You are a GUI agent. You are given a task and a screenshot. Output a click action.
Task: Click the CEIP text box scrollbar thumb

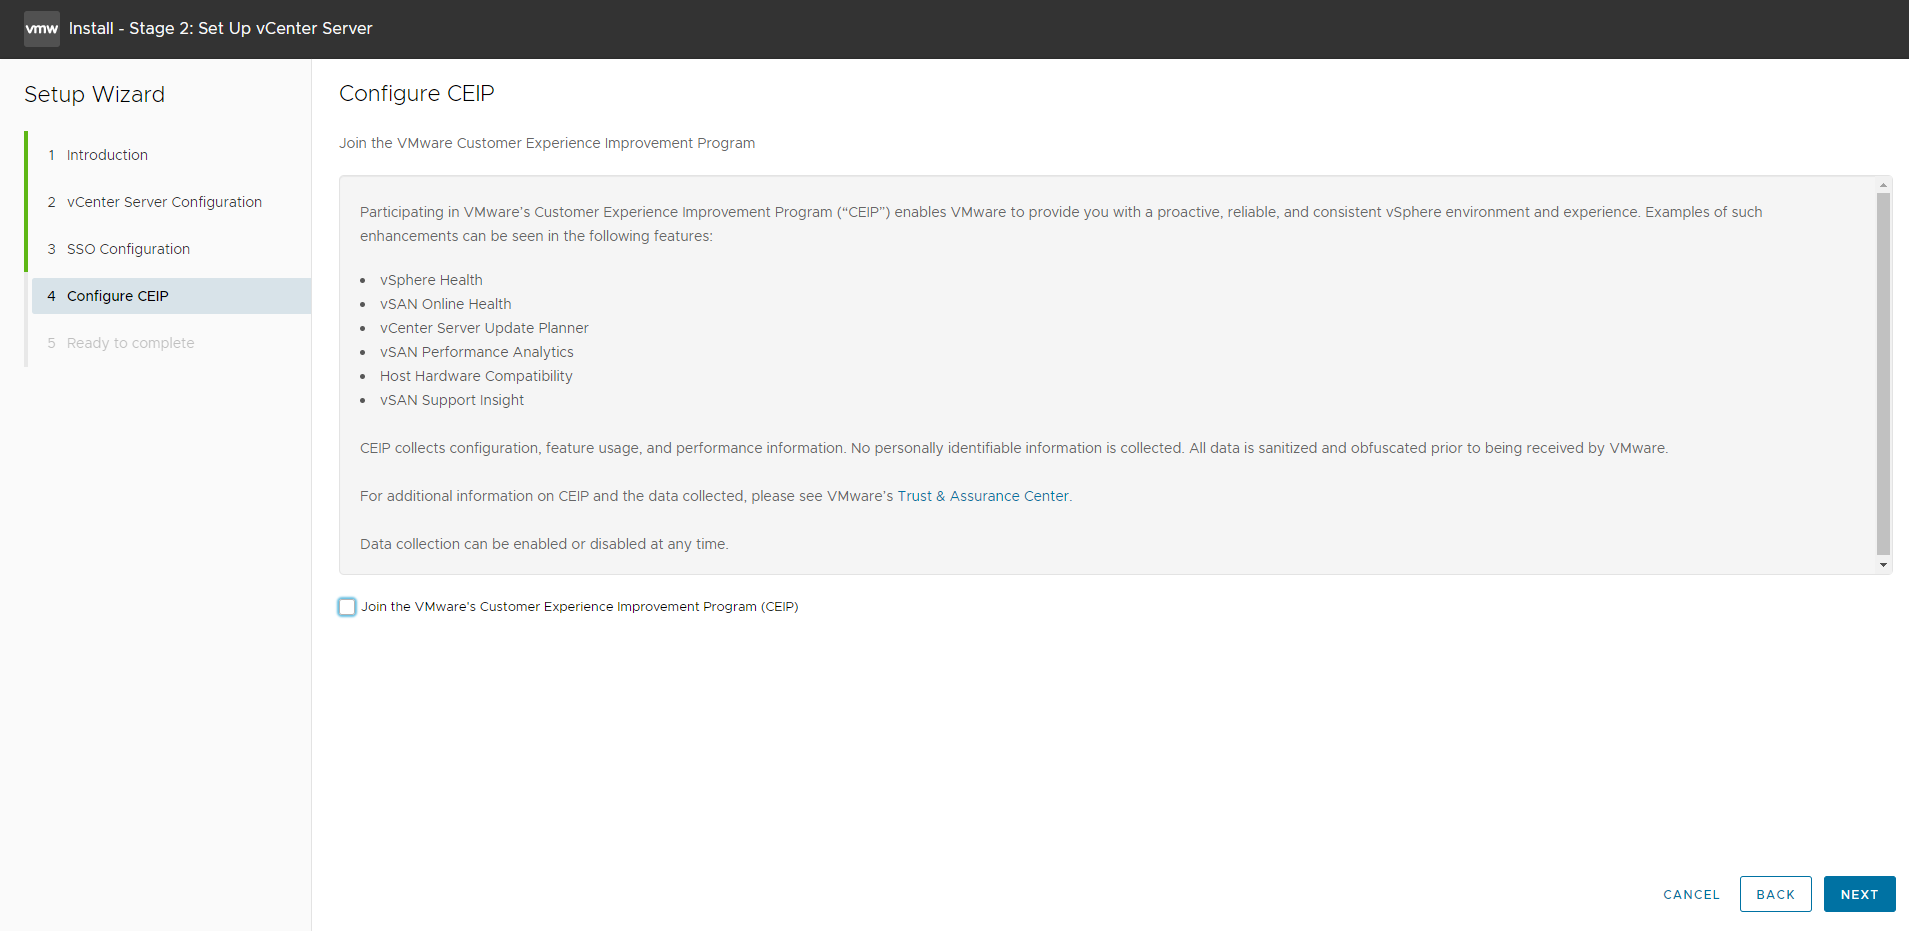click(x=1883, y=373)
